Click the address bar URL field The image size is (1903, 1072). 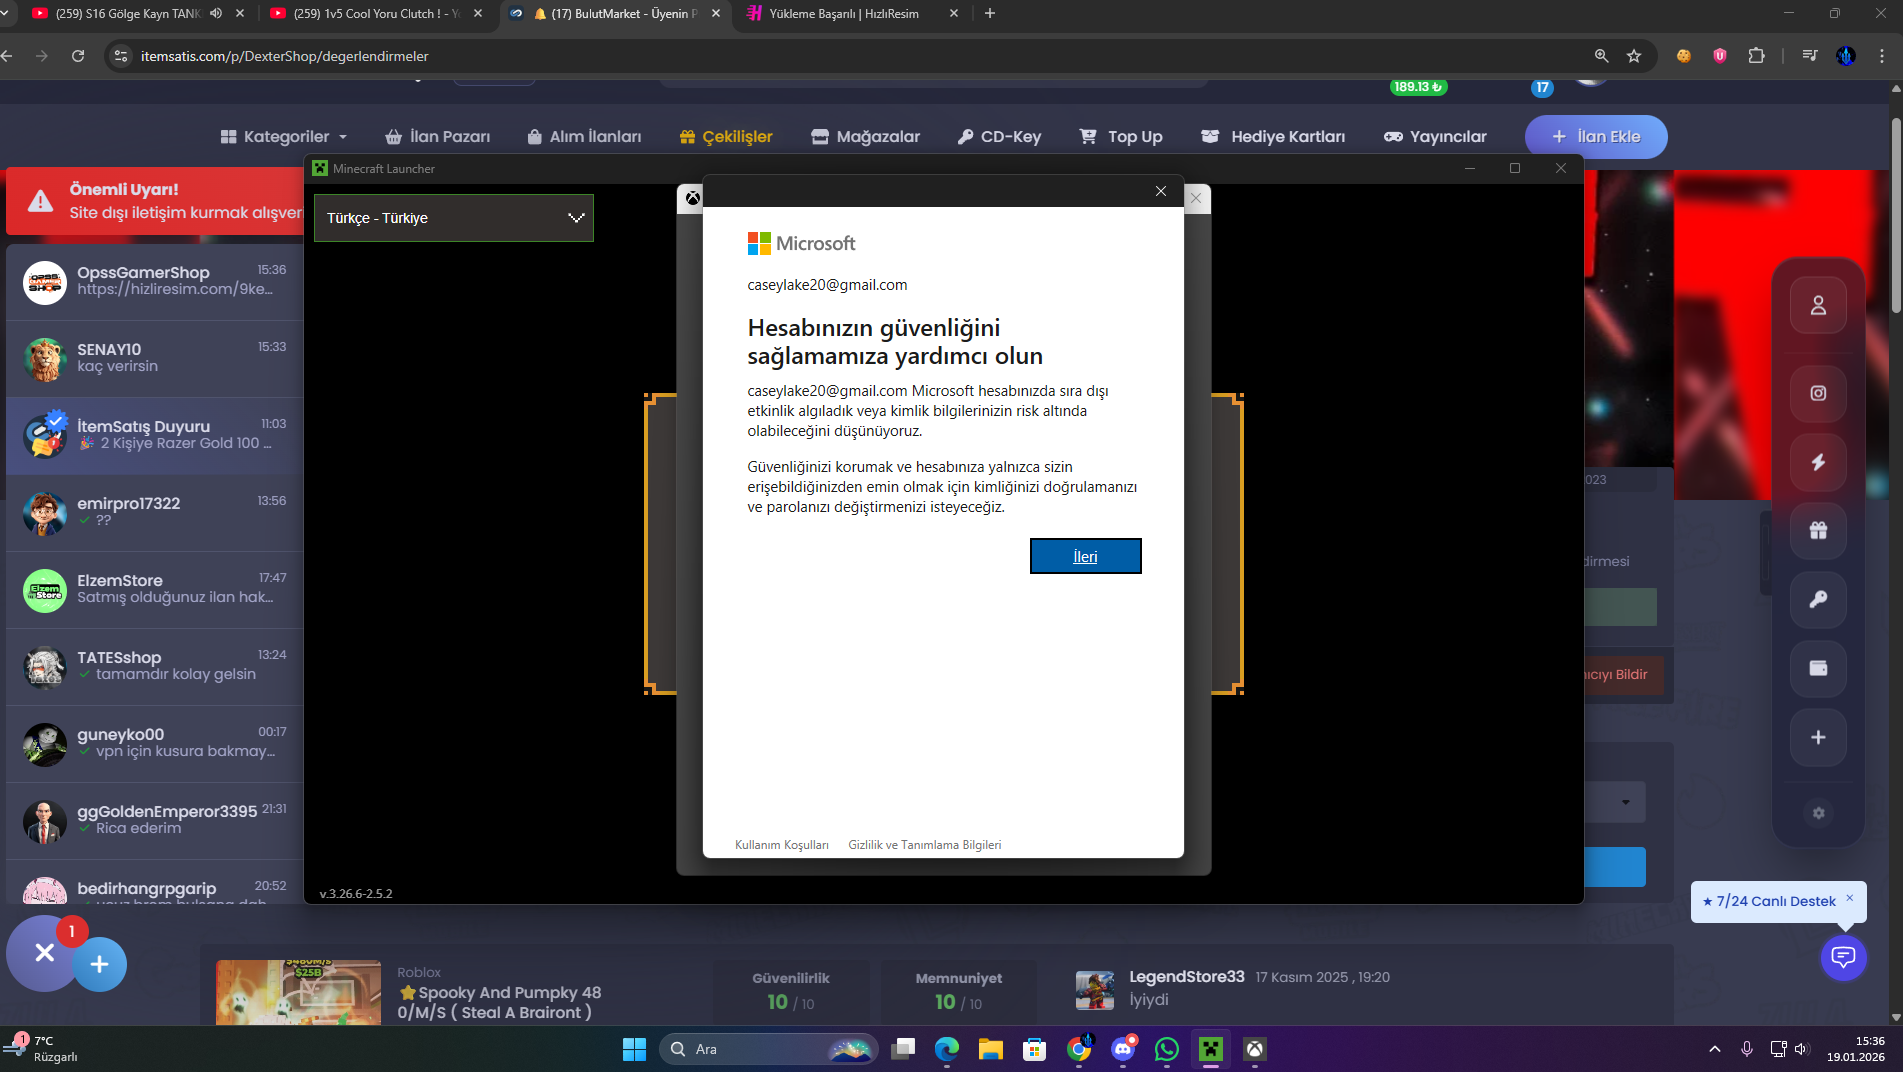(x=860, y=56)
